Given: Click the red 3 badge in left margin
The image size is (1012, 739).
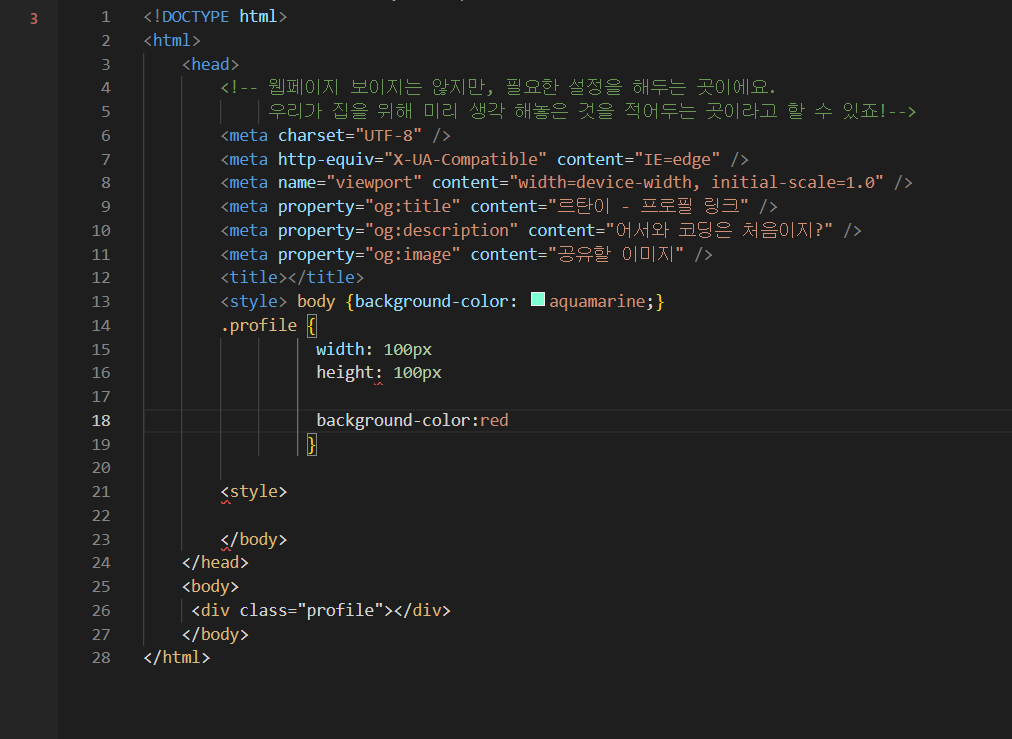Looking at the screenshot, I should tap(34, 19).
